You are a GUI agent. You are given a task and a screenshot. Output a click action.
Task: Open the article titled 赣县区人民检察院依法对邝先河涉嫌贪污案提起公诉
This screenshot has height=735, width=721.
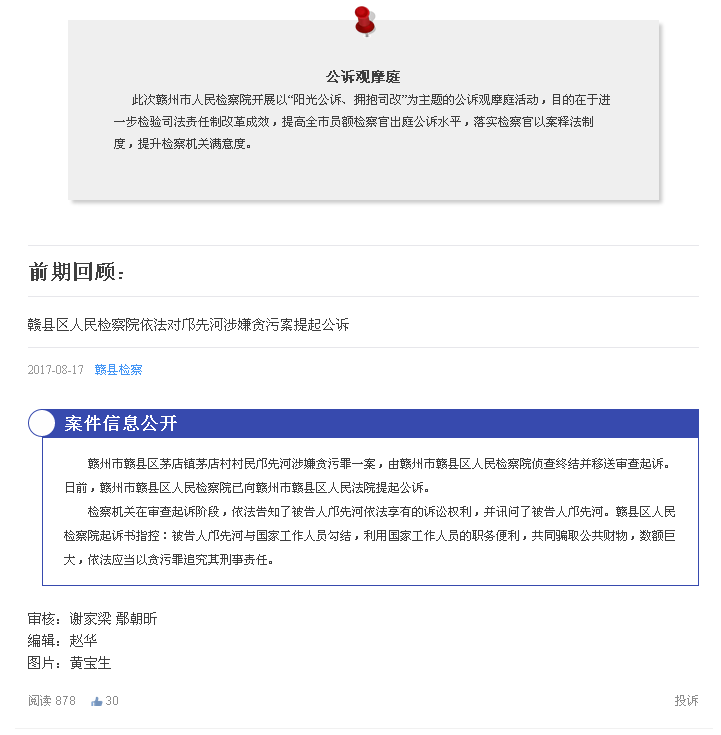[x=188, y=324]
